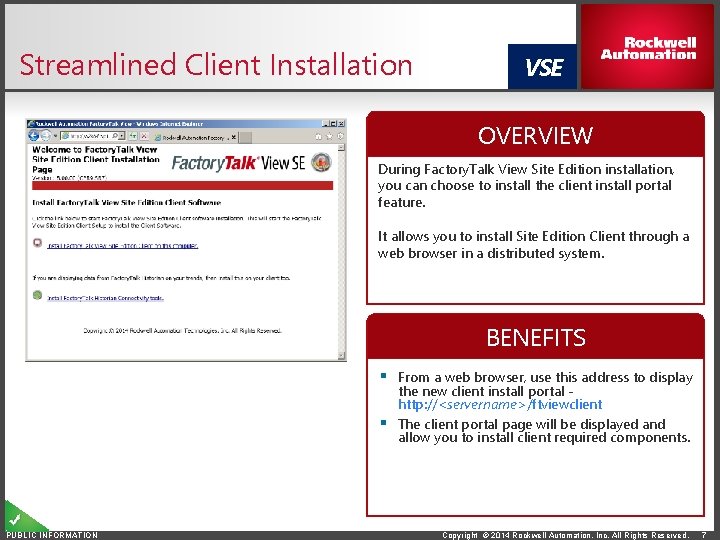Screen dimensions: 720x540
Task: Open the browser Tools gear icon
Action: point(340,136)
